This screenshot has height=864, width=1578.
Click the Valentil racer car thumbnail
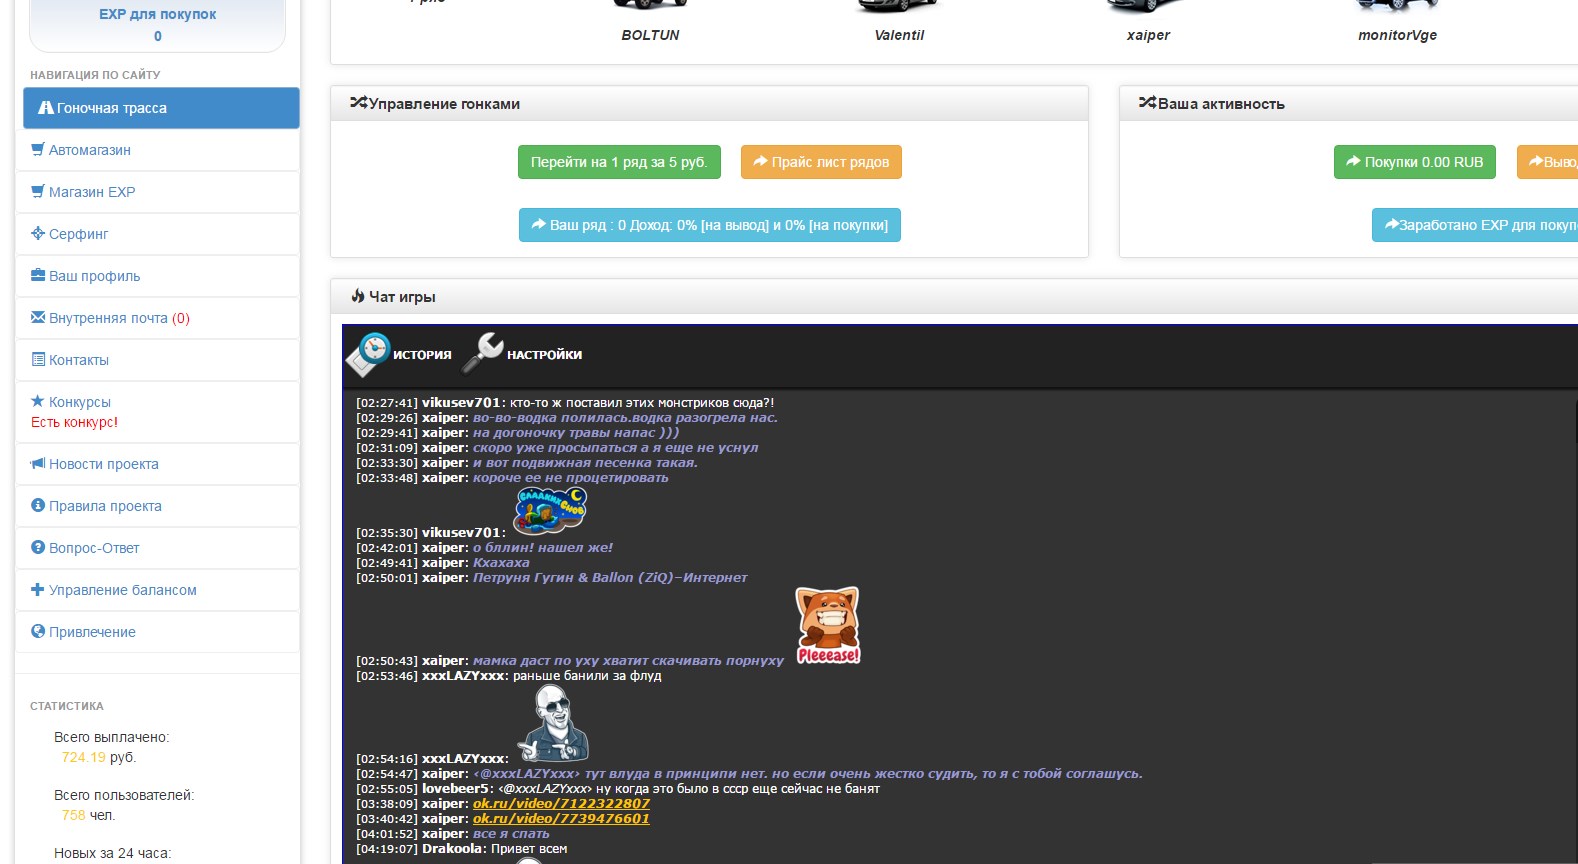pos(898,8)
